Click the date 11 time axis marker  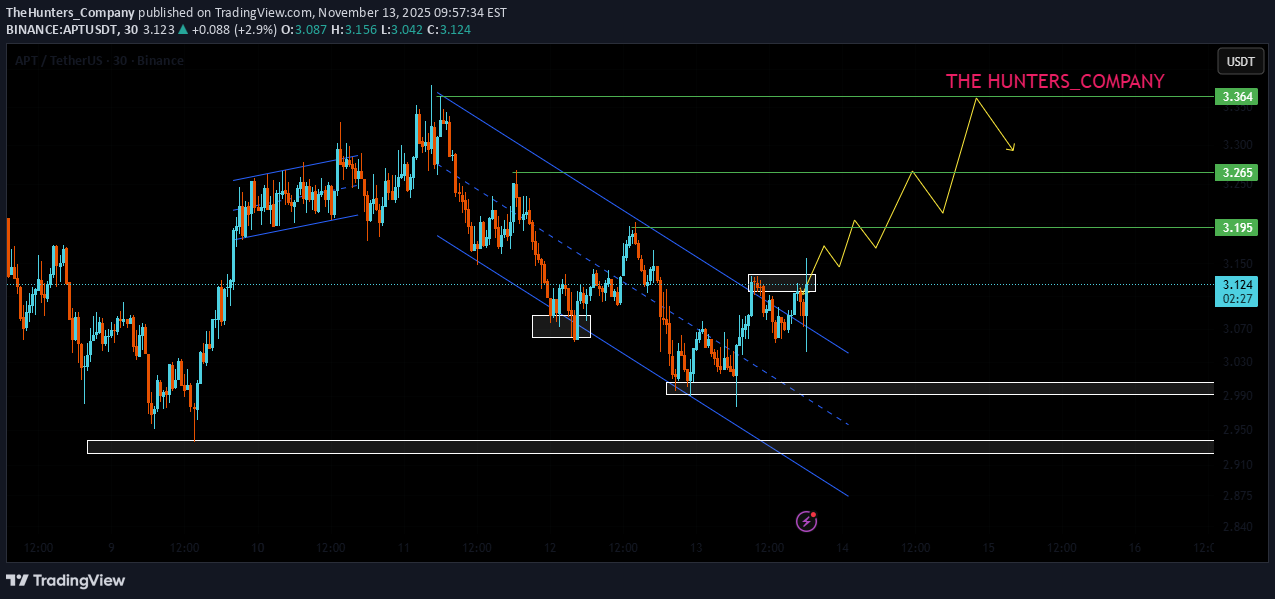[x=404, y=548]
